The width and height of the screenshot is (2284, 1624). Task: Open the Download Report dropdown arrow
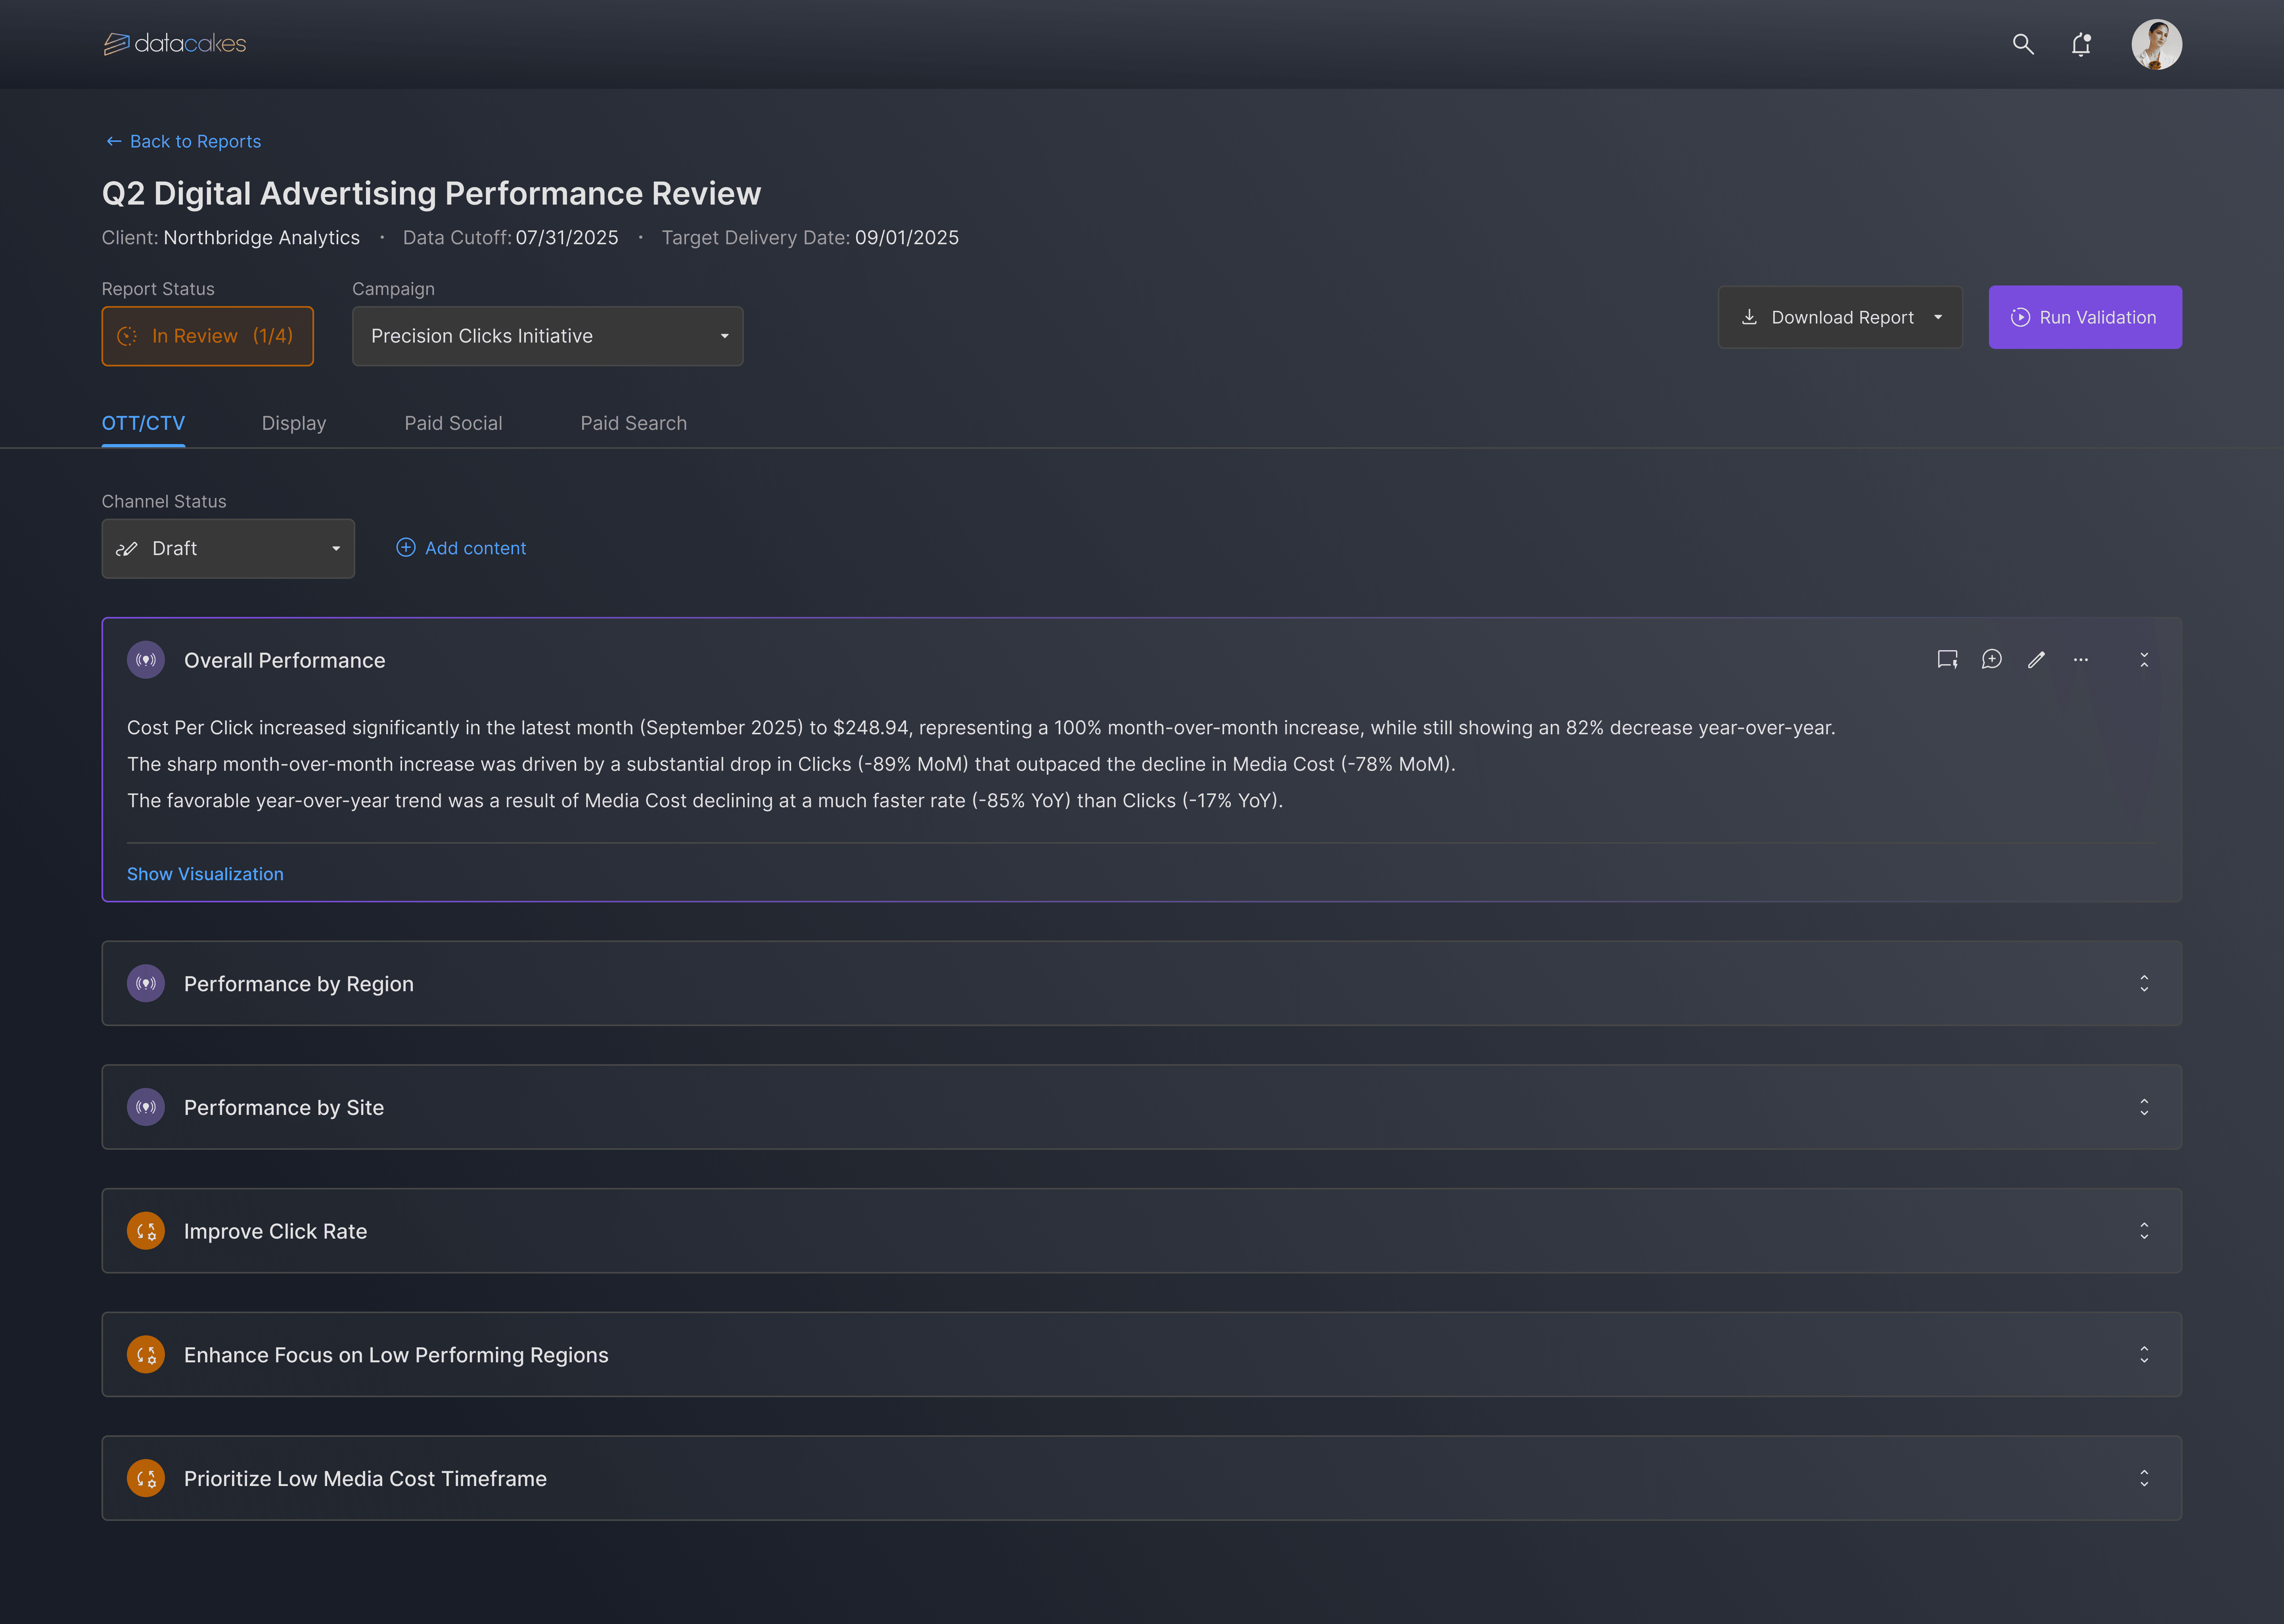1938,317
